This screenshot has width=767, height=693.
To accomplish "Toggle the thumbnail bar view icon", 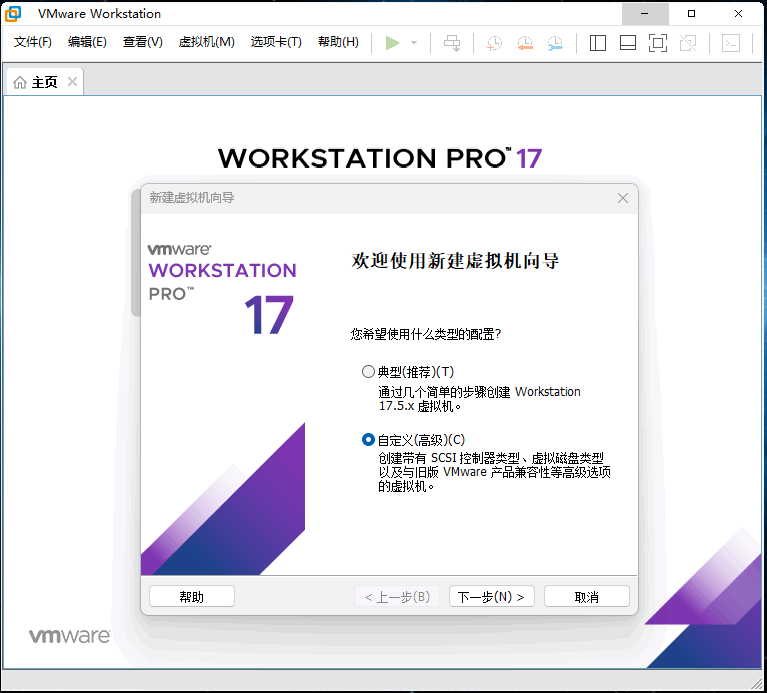I will (628, 43).
